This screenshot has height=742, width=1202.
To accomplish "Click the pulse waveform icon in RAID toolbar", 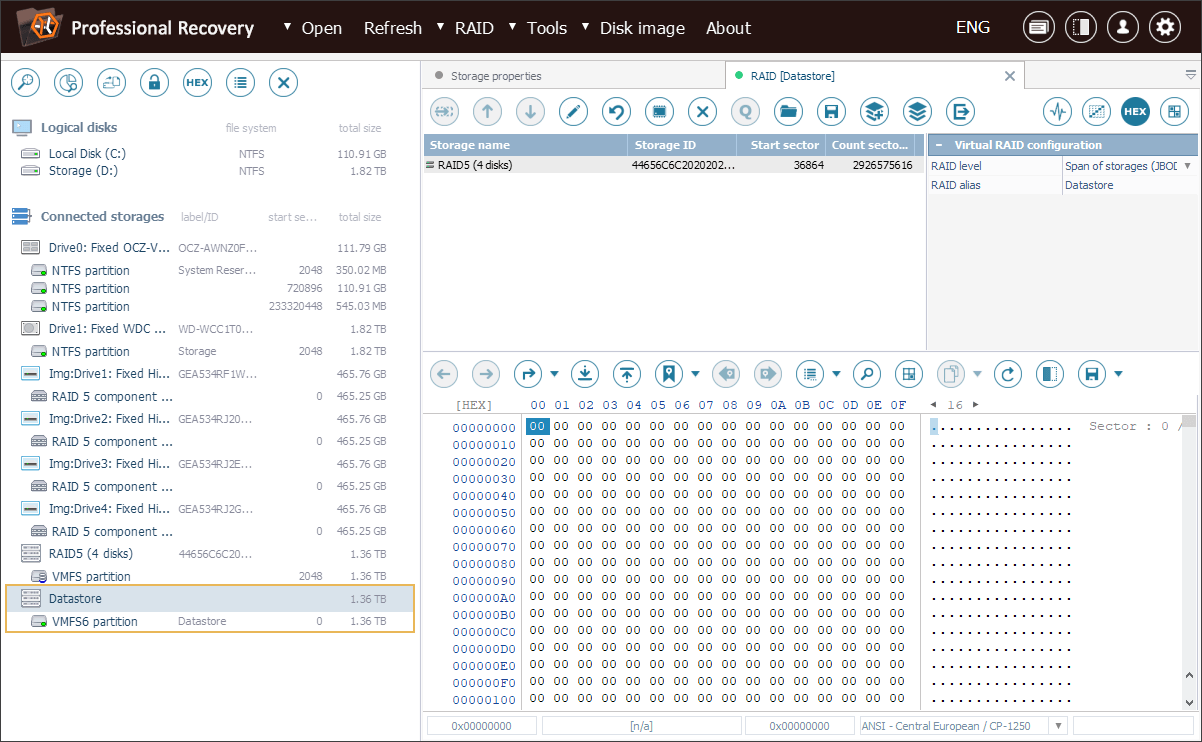I will pyautogui.click(x=1057, y=111).
